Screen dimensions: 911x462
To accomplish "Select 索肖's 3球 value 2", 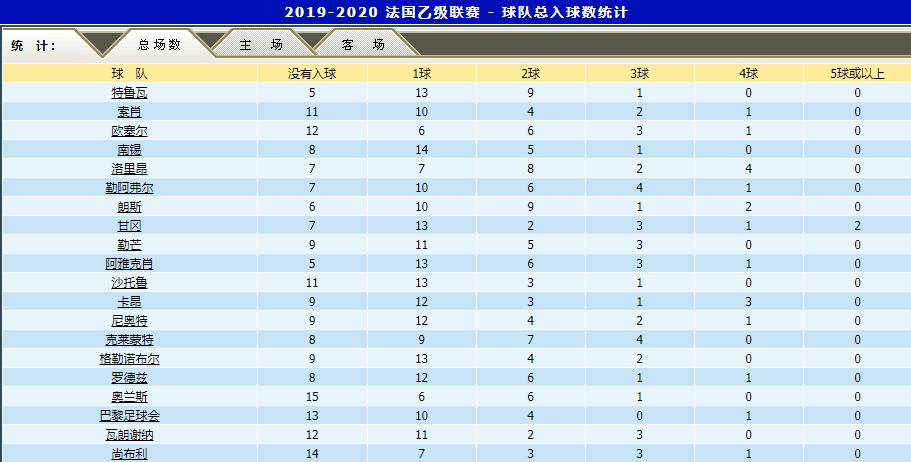I will point(640,112).
